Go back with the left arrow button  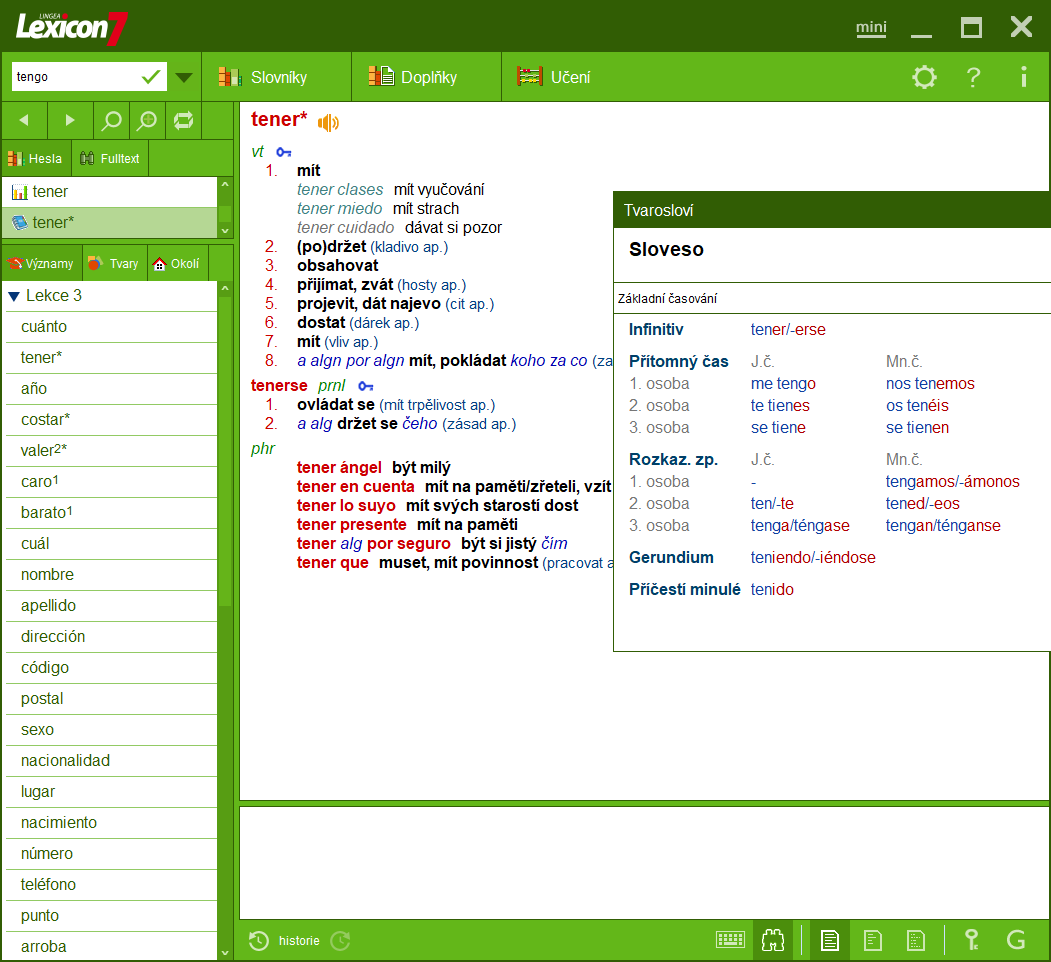(x=24, y=120)
